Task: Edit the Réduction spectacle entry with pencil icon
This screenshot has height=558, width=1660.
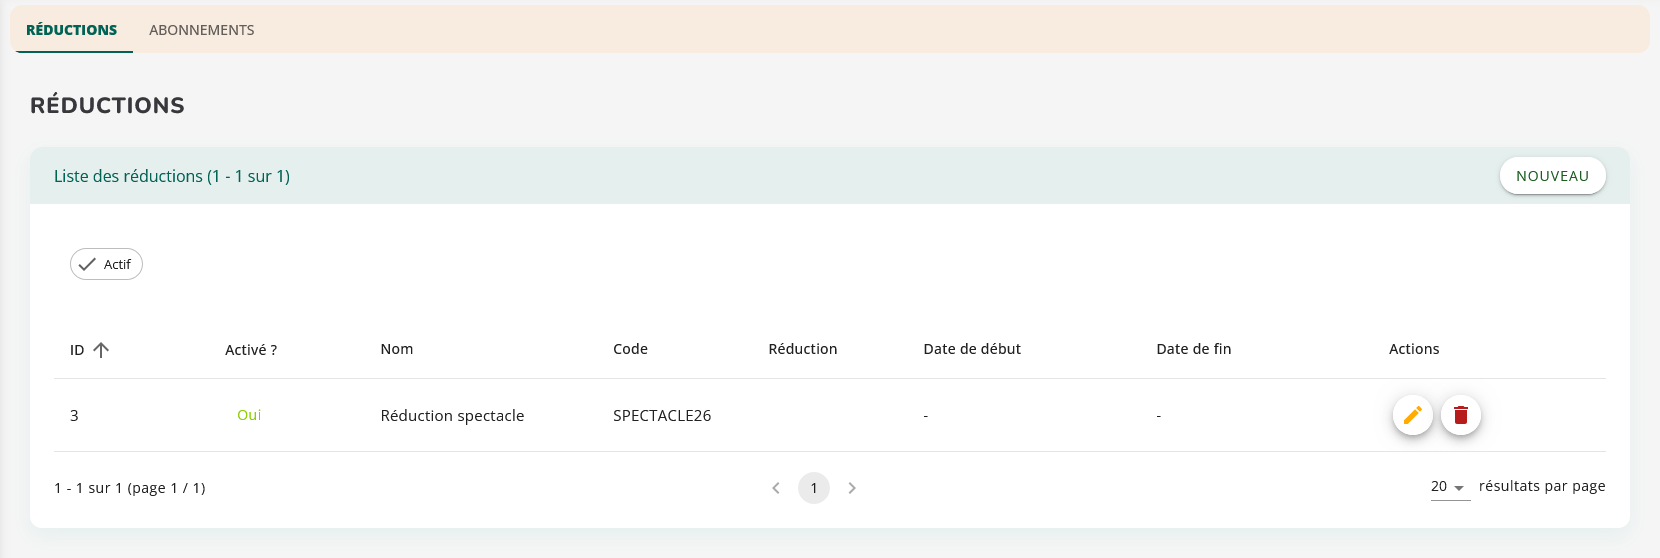Action: (x=1412, y=415)
